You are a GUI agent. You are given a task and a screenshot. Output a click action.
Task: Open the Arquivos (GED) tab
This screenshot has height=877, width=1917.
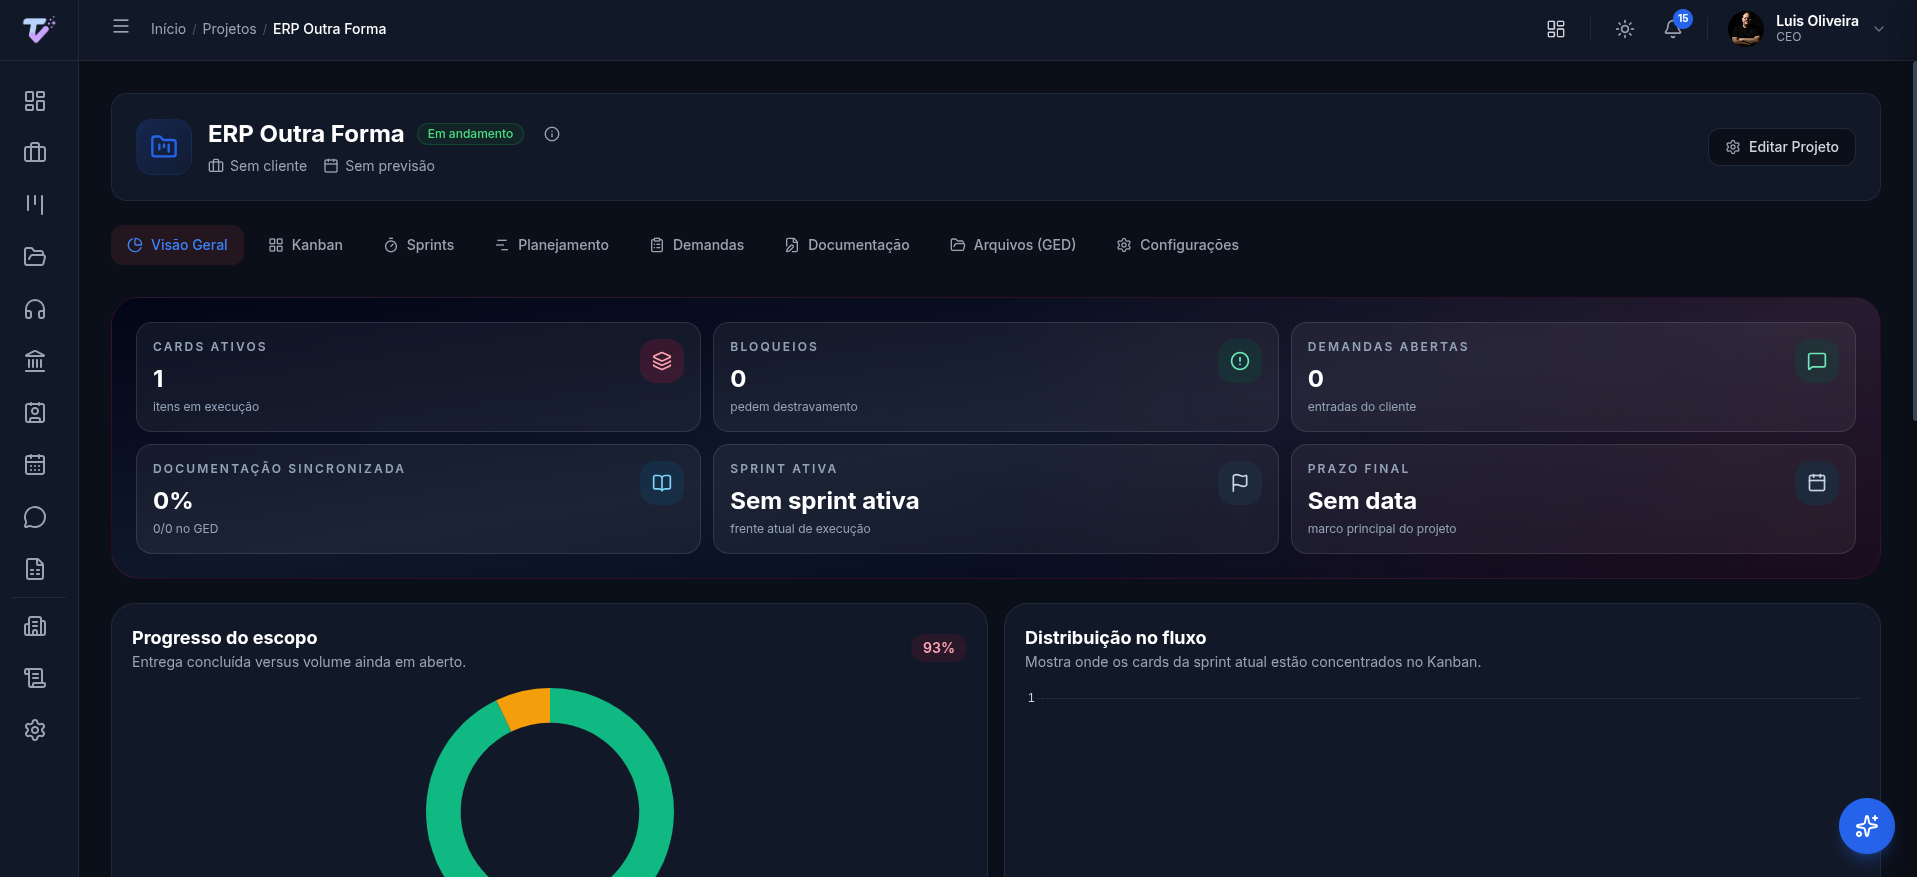[1013, 245]
